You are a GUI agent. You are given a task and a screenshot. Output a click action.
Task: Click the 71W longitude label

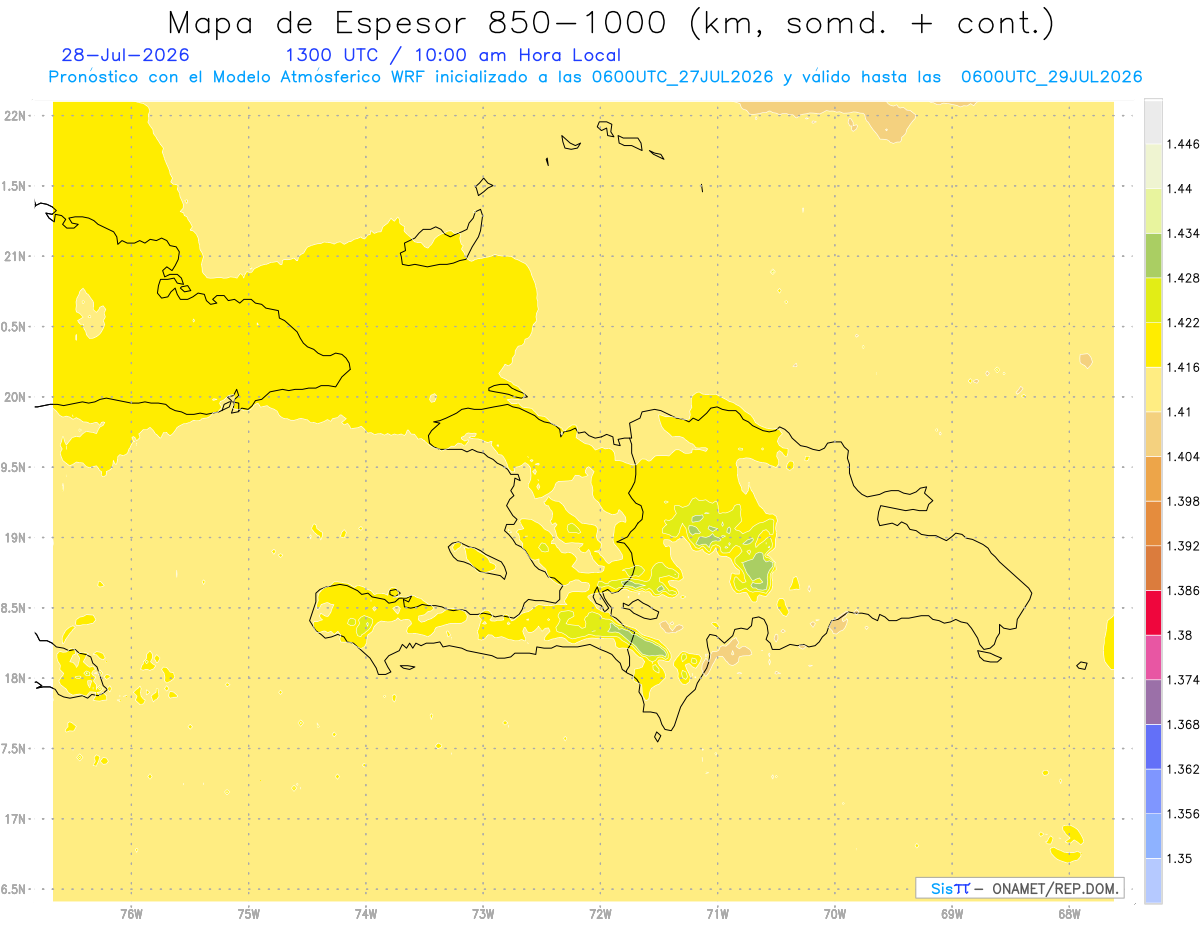click(x=717, y=914)
